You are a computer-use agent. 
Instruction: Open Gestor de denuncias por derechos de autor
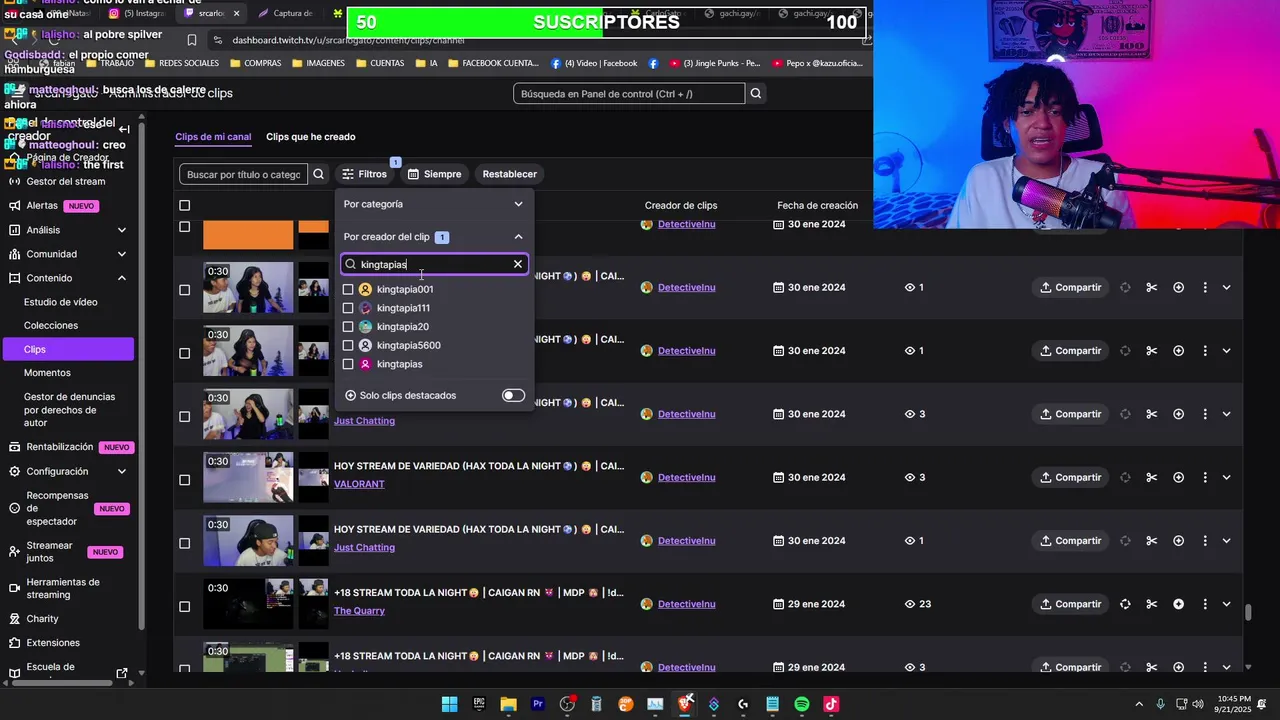[69, 410]
